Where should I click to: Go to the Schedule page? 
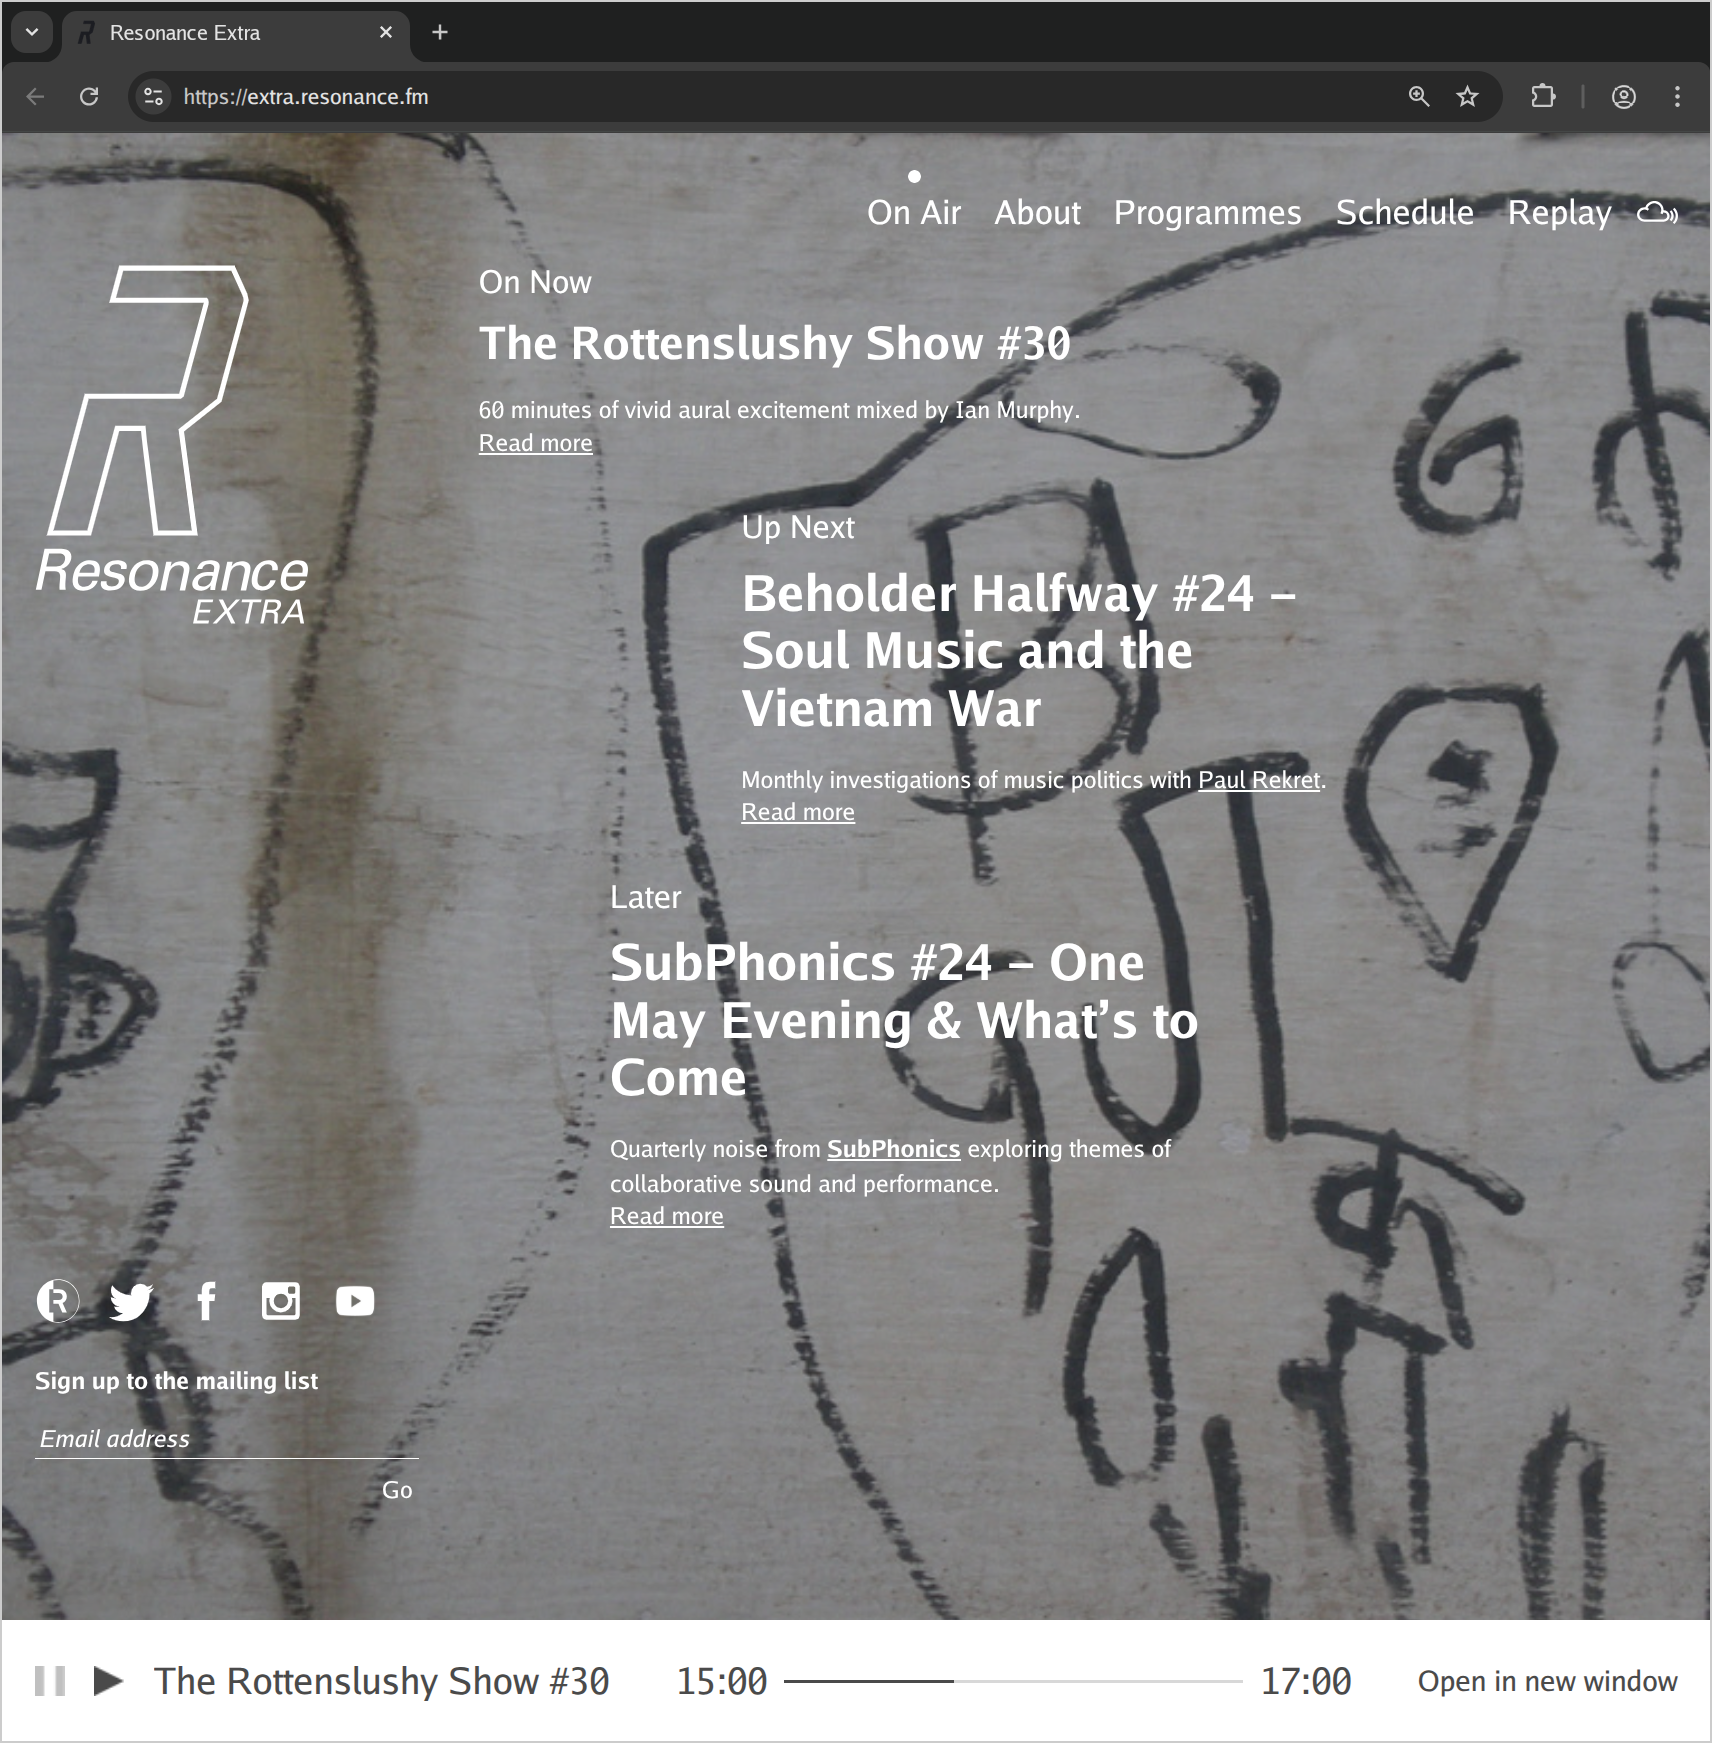pos(1404,213)
